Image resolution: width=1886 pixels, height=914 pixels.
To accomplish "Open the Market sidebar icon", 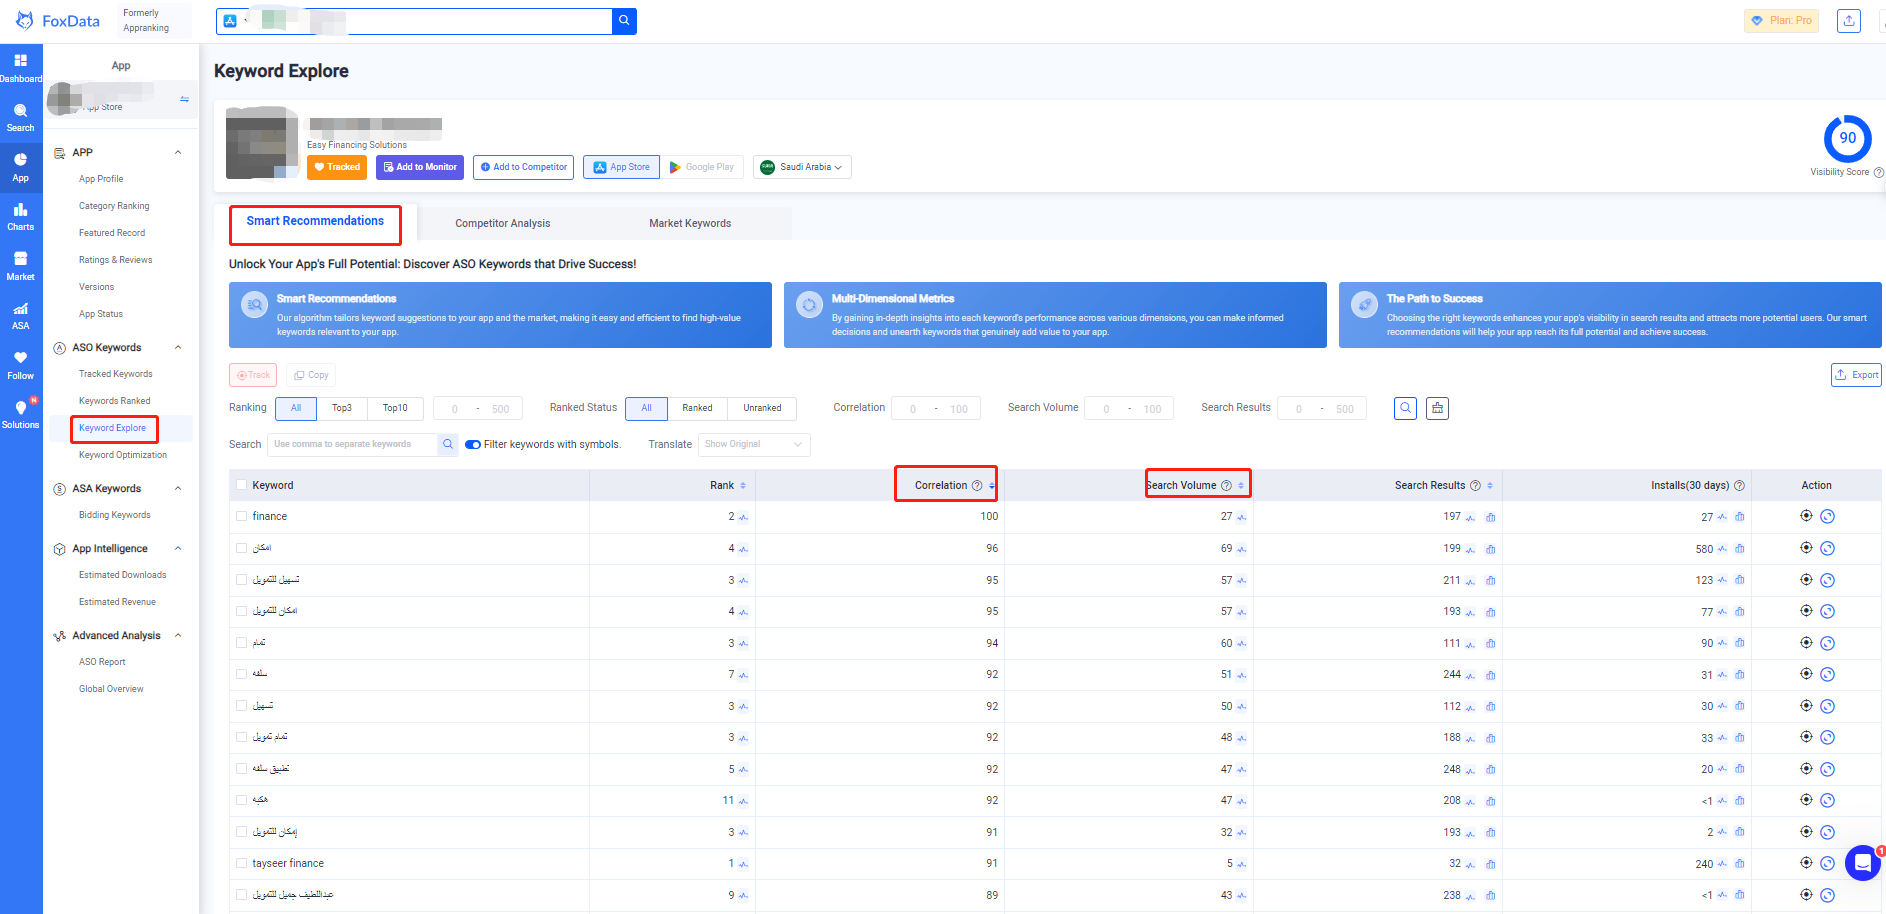I will coord(21,266).
